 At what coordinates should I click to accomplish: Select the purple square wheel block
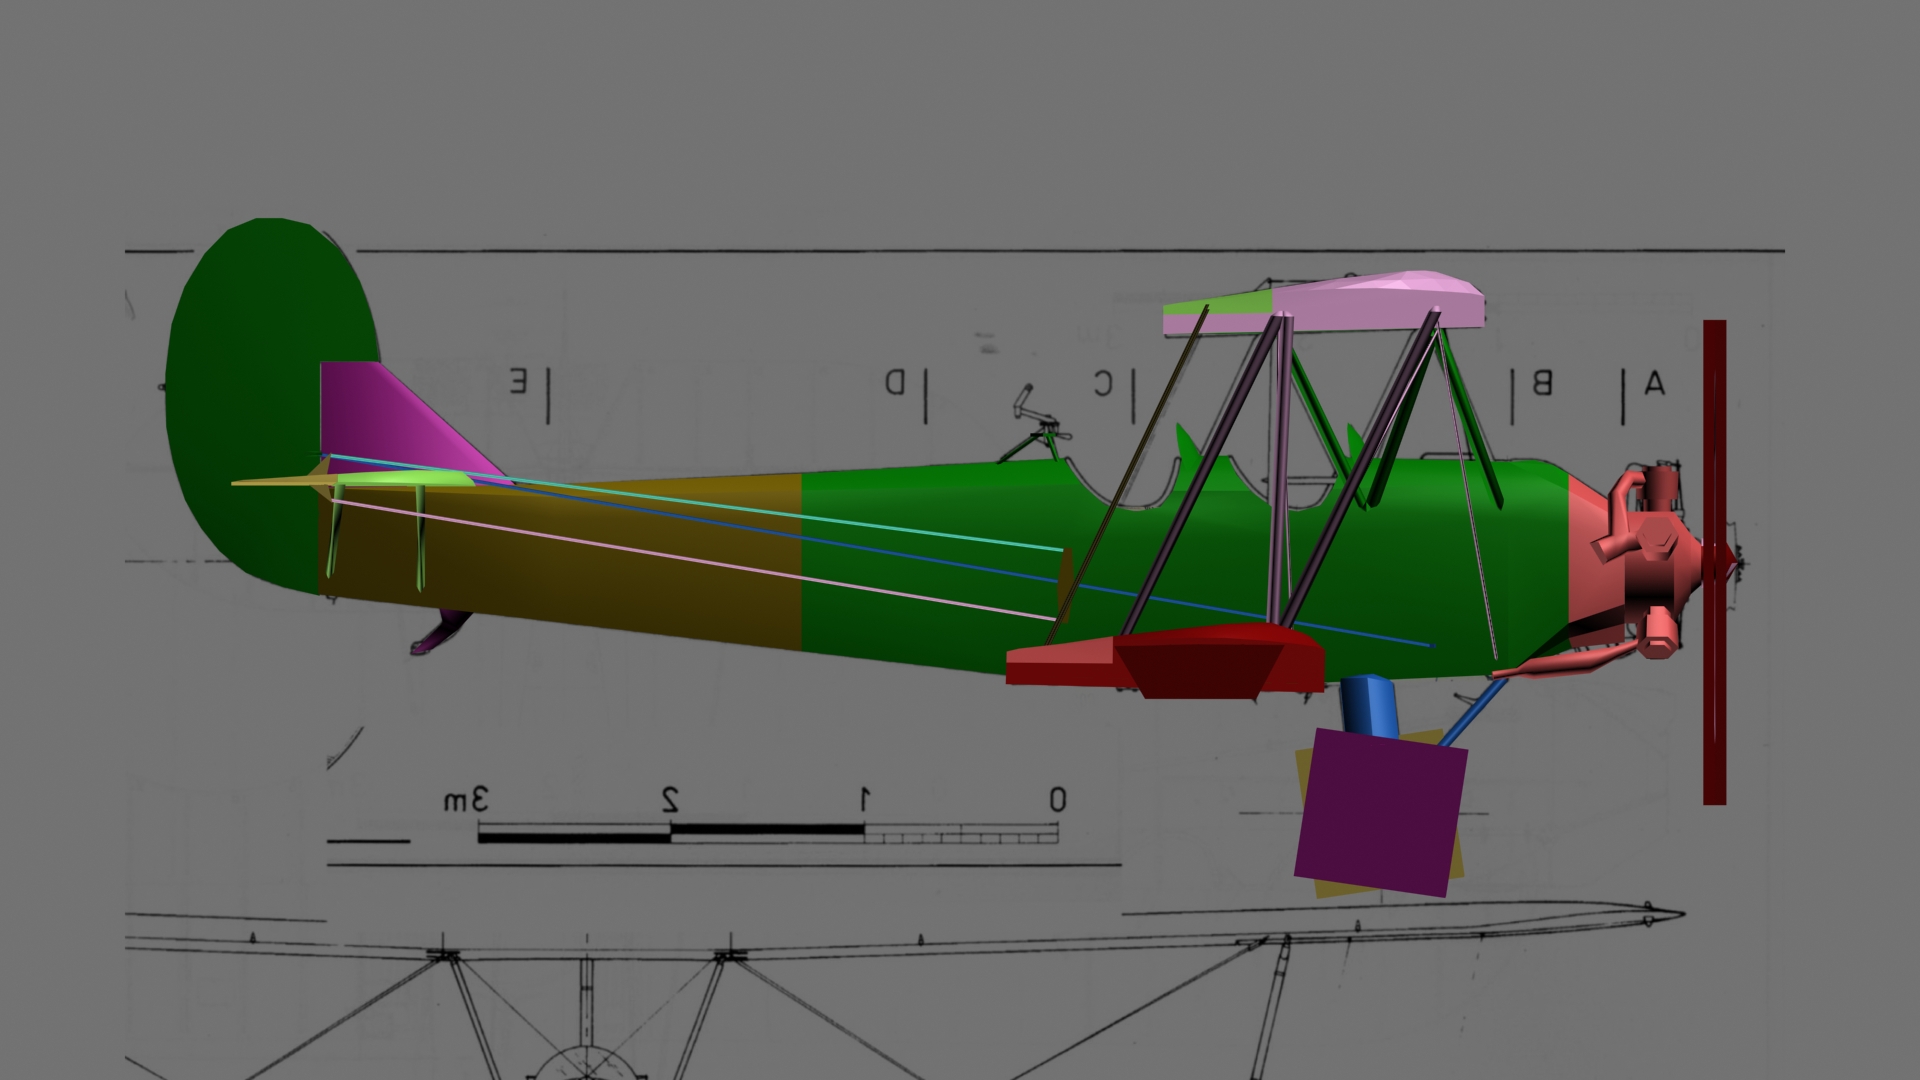[1380, 815]
